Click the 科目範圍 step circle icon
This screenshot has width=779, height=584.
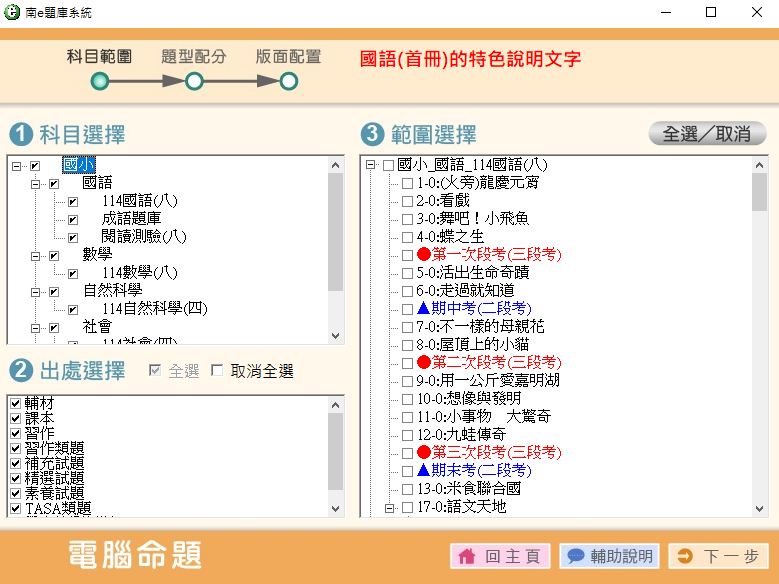[x=99, y=81]
